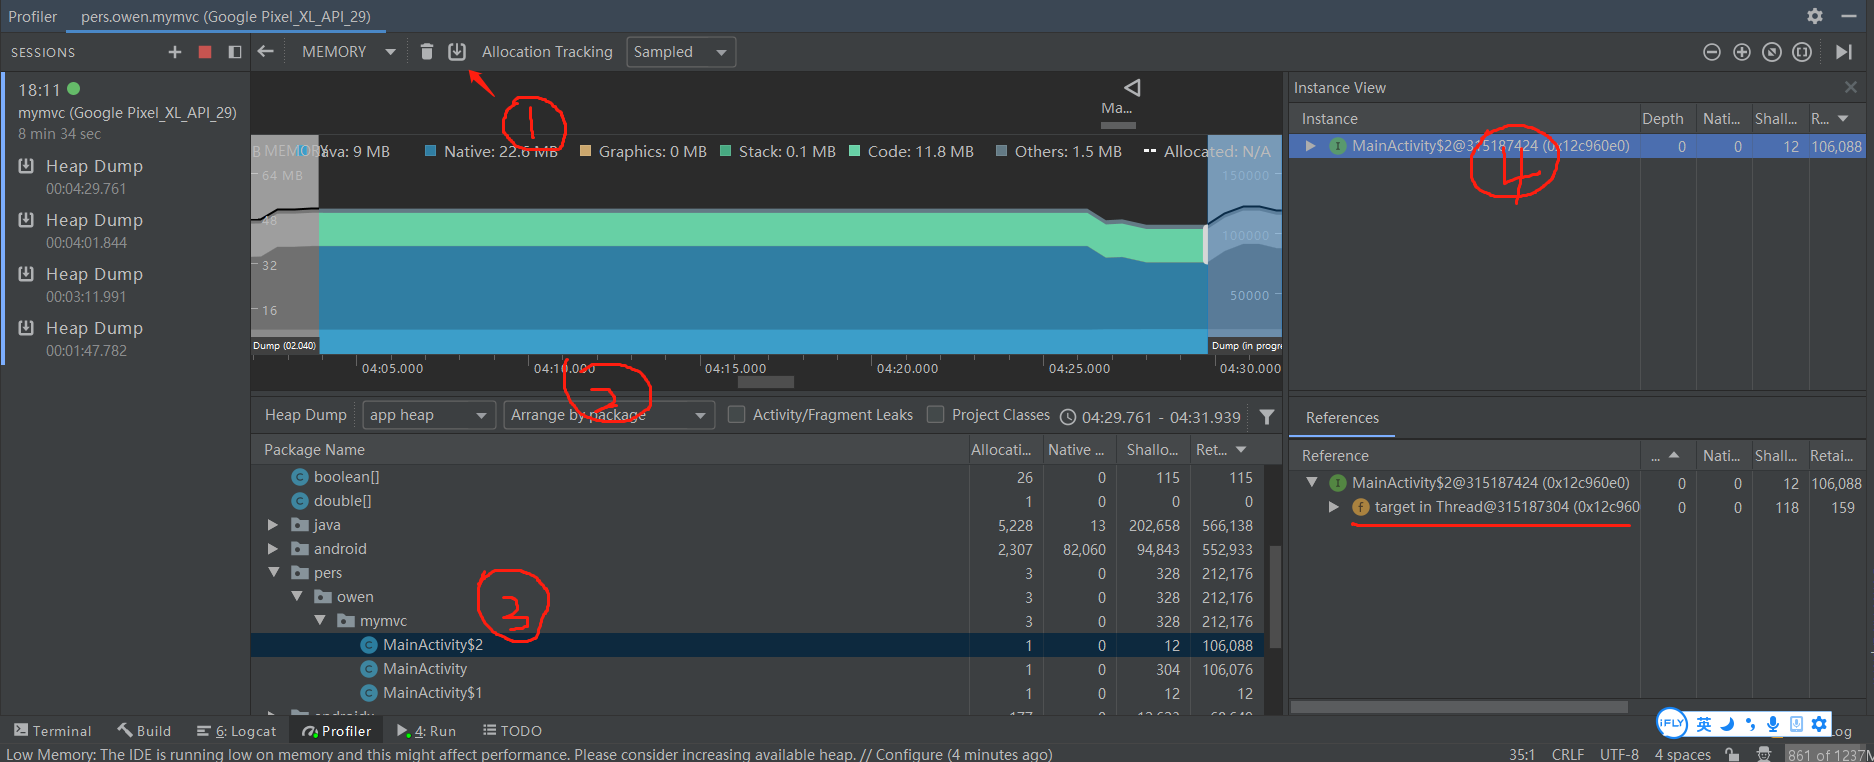
Task: Sort by Native Size column in class list
Action: [x=1078, y=450]
